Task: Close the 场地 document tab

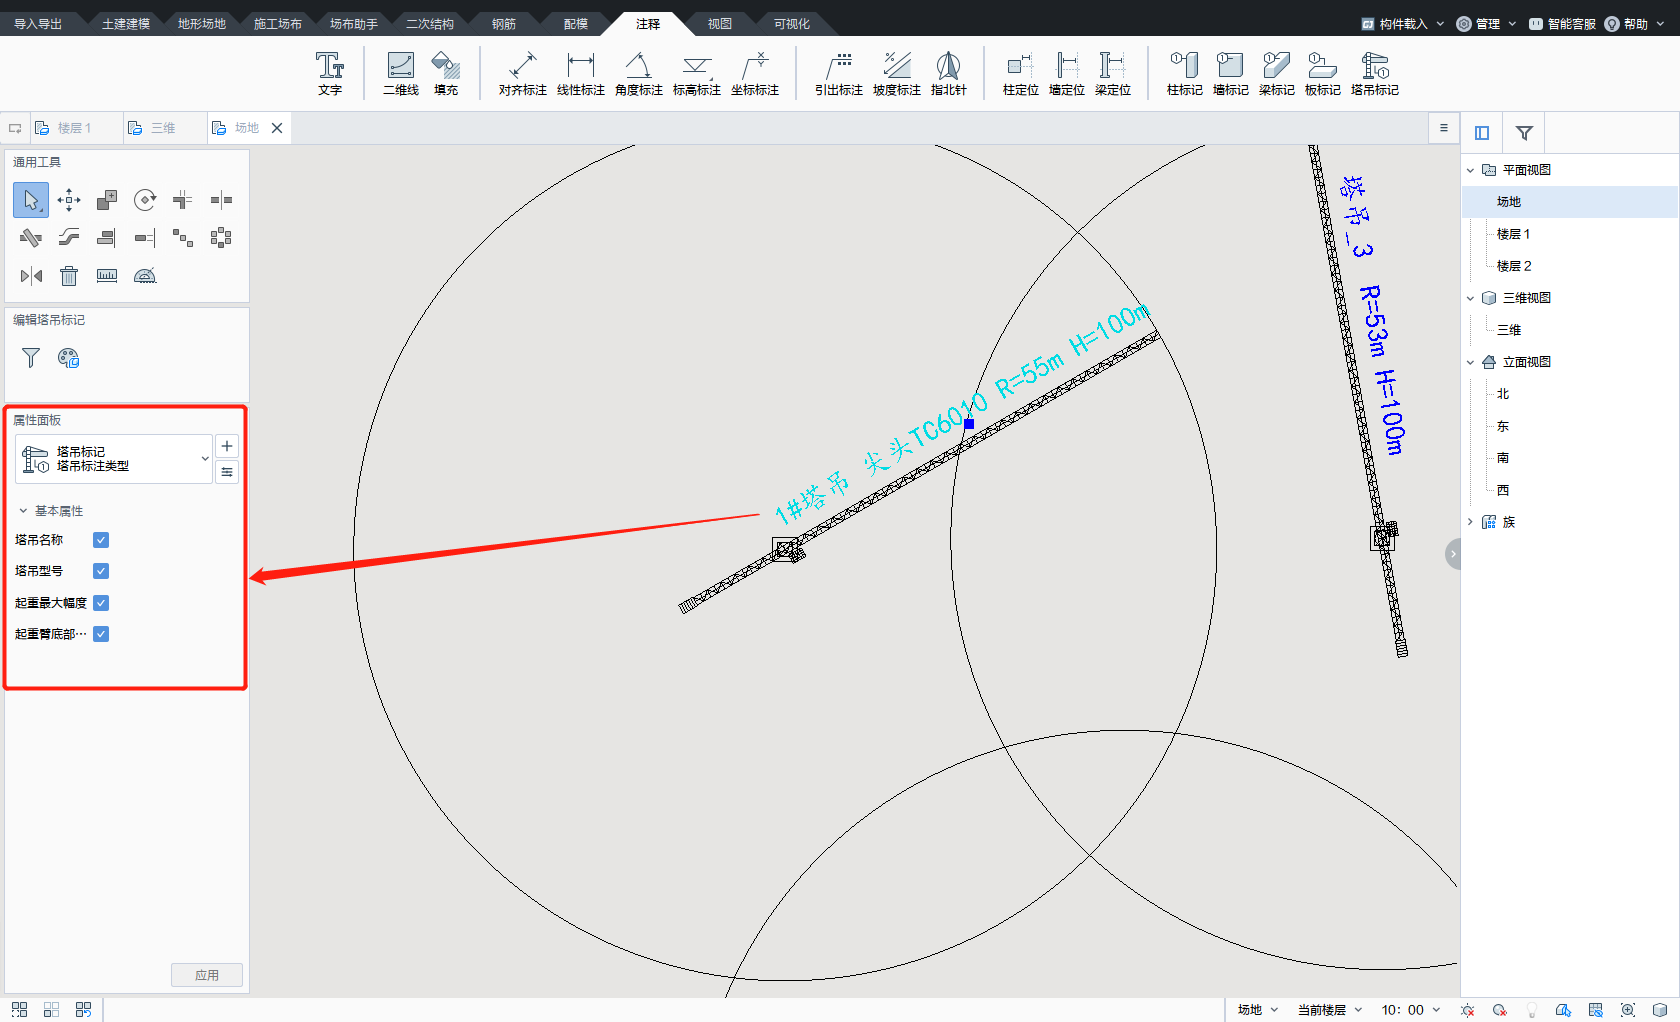Action: [277, 128]
